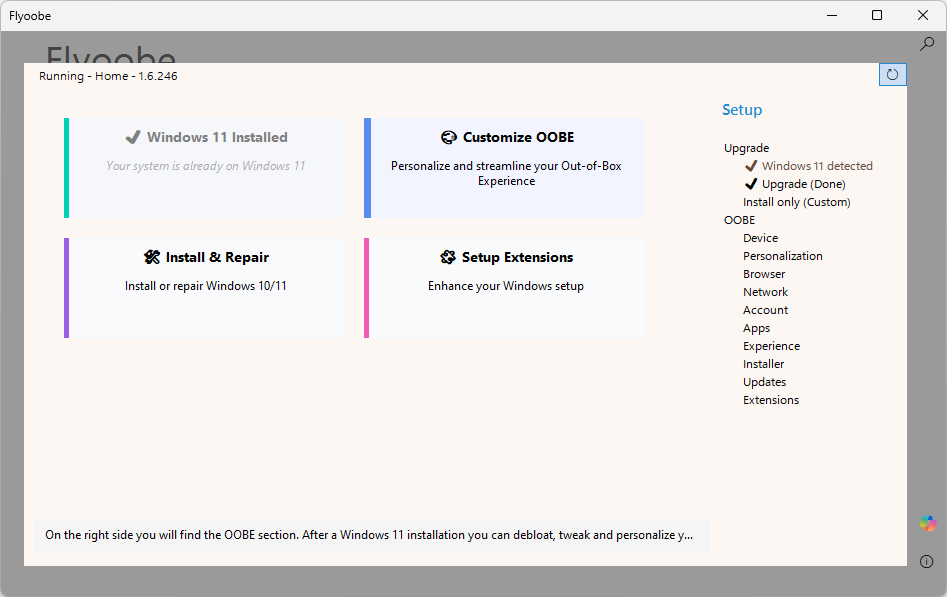Click checkmark beside Upgrade (Done)
The image size is (947, 597).
[751, 184]
